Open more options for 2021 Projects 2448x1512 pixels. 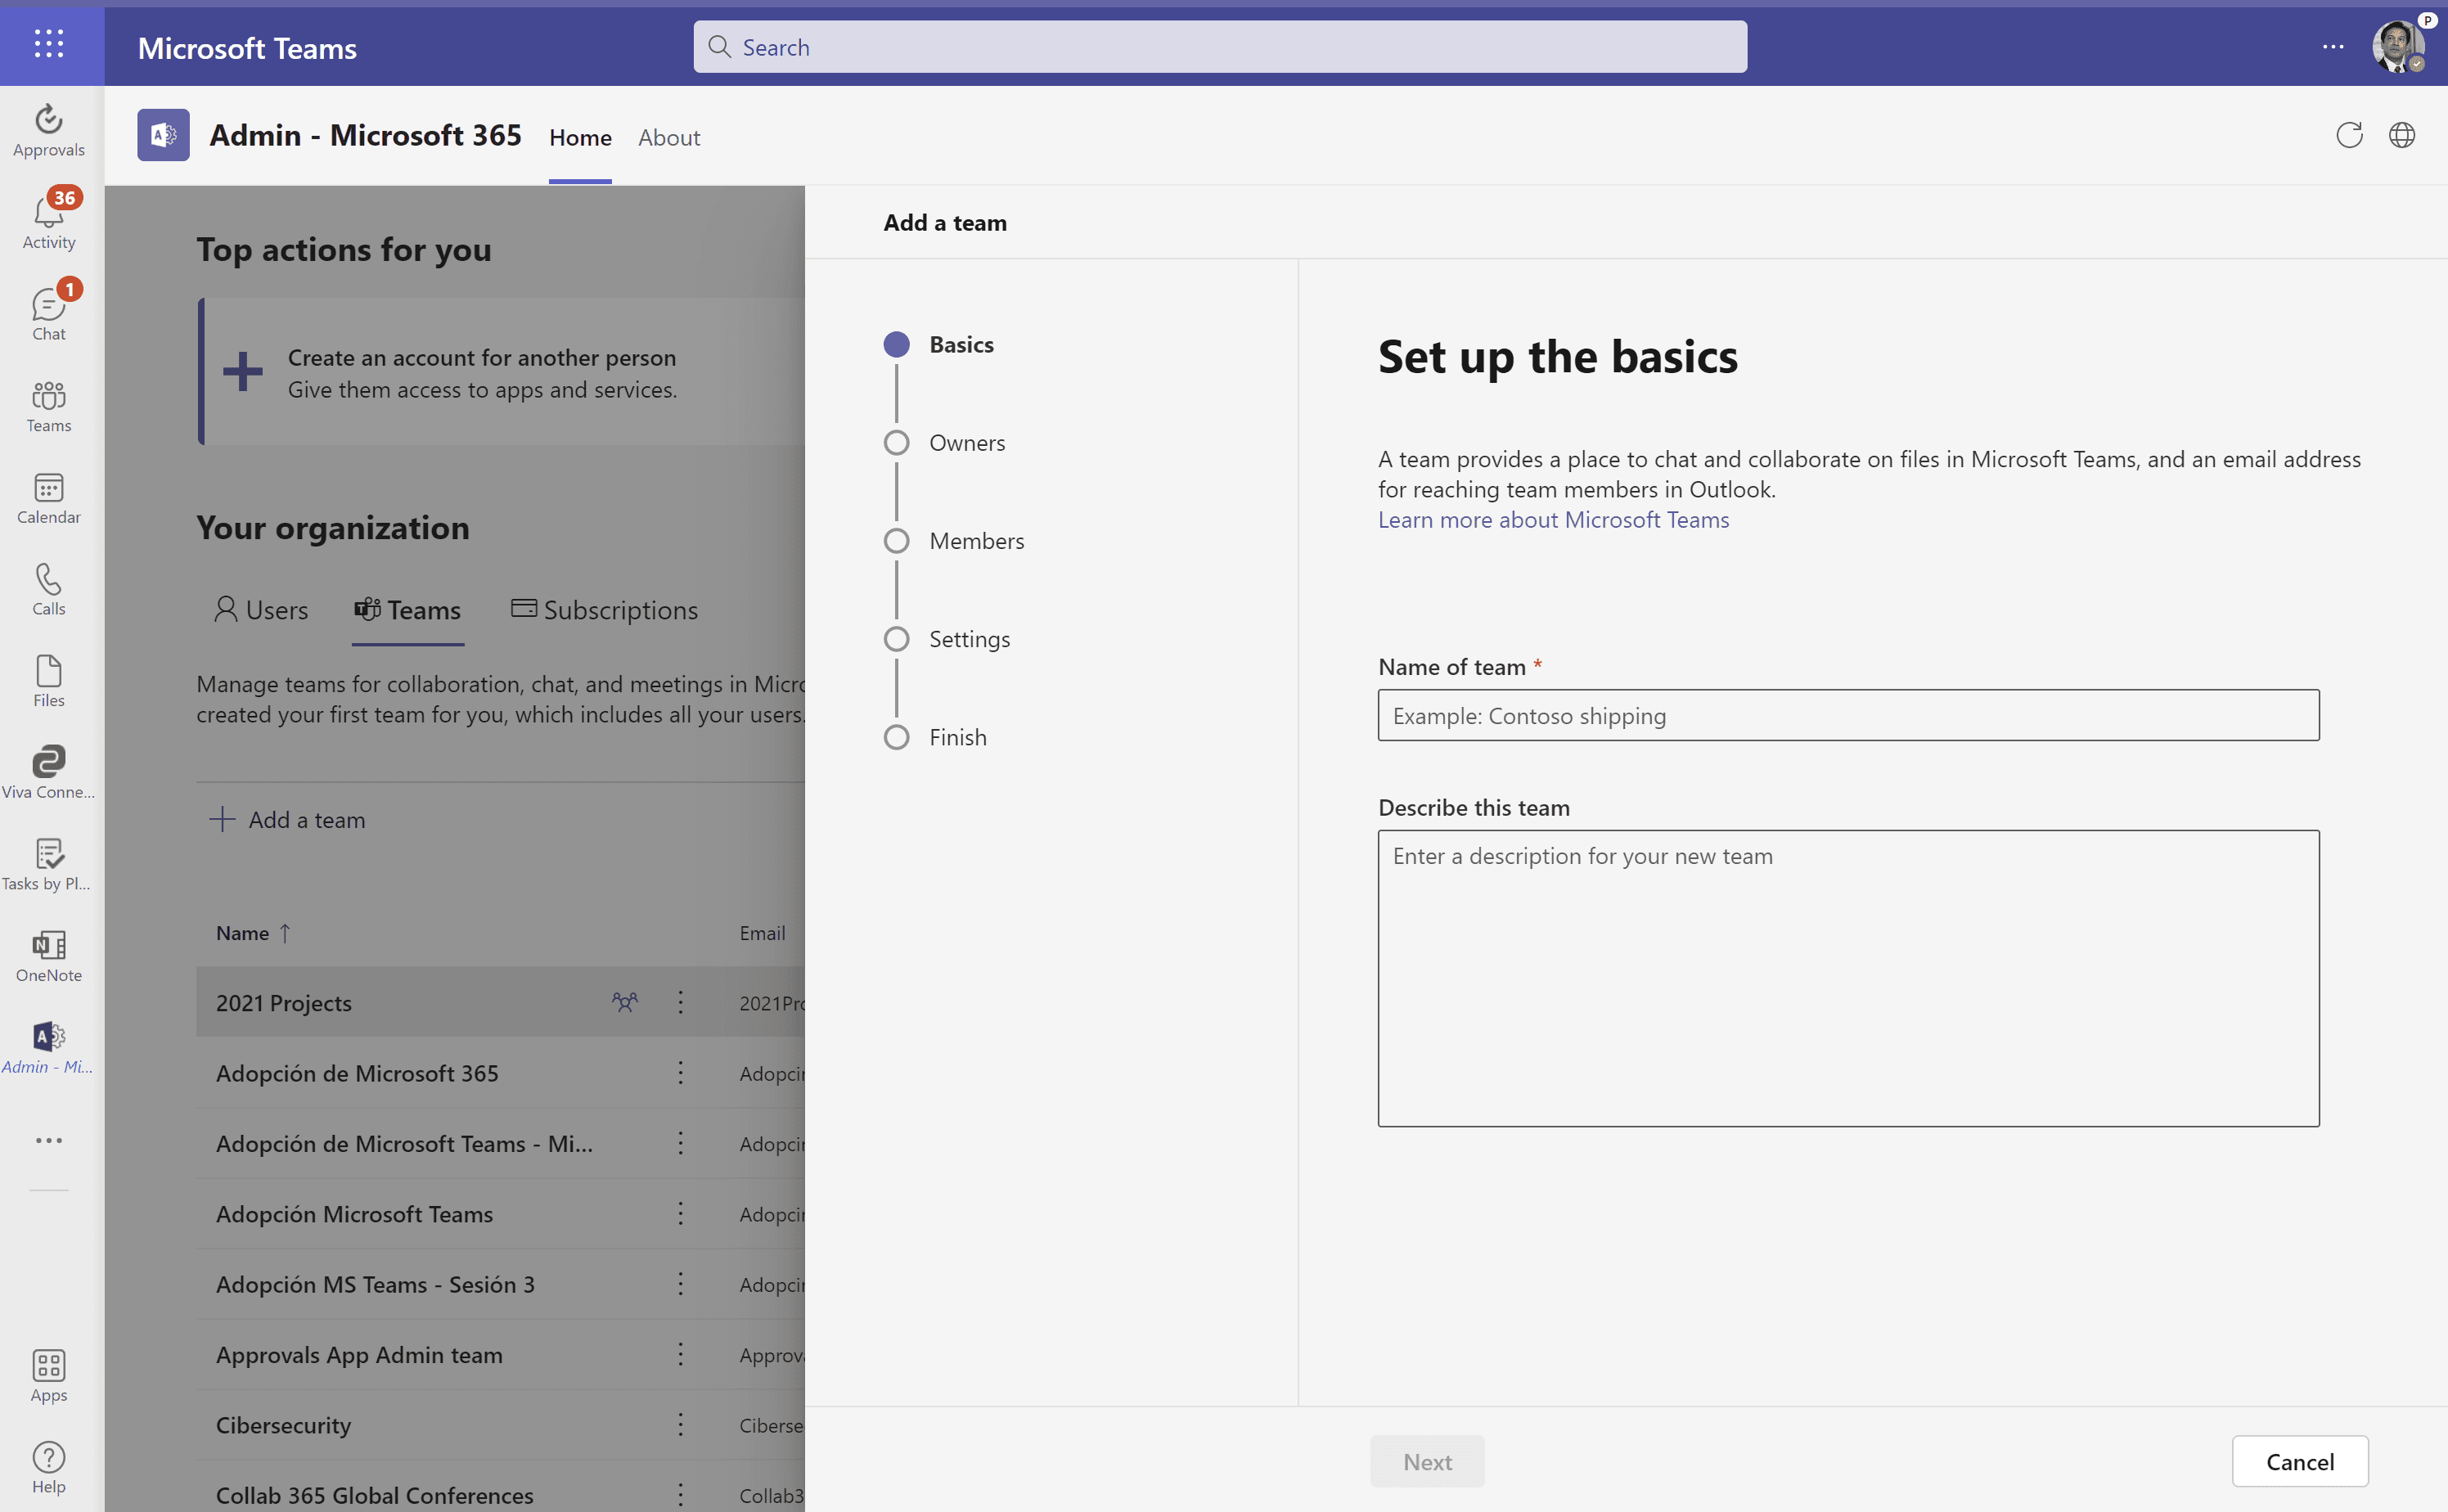tap(681, 1002)
